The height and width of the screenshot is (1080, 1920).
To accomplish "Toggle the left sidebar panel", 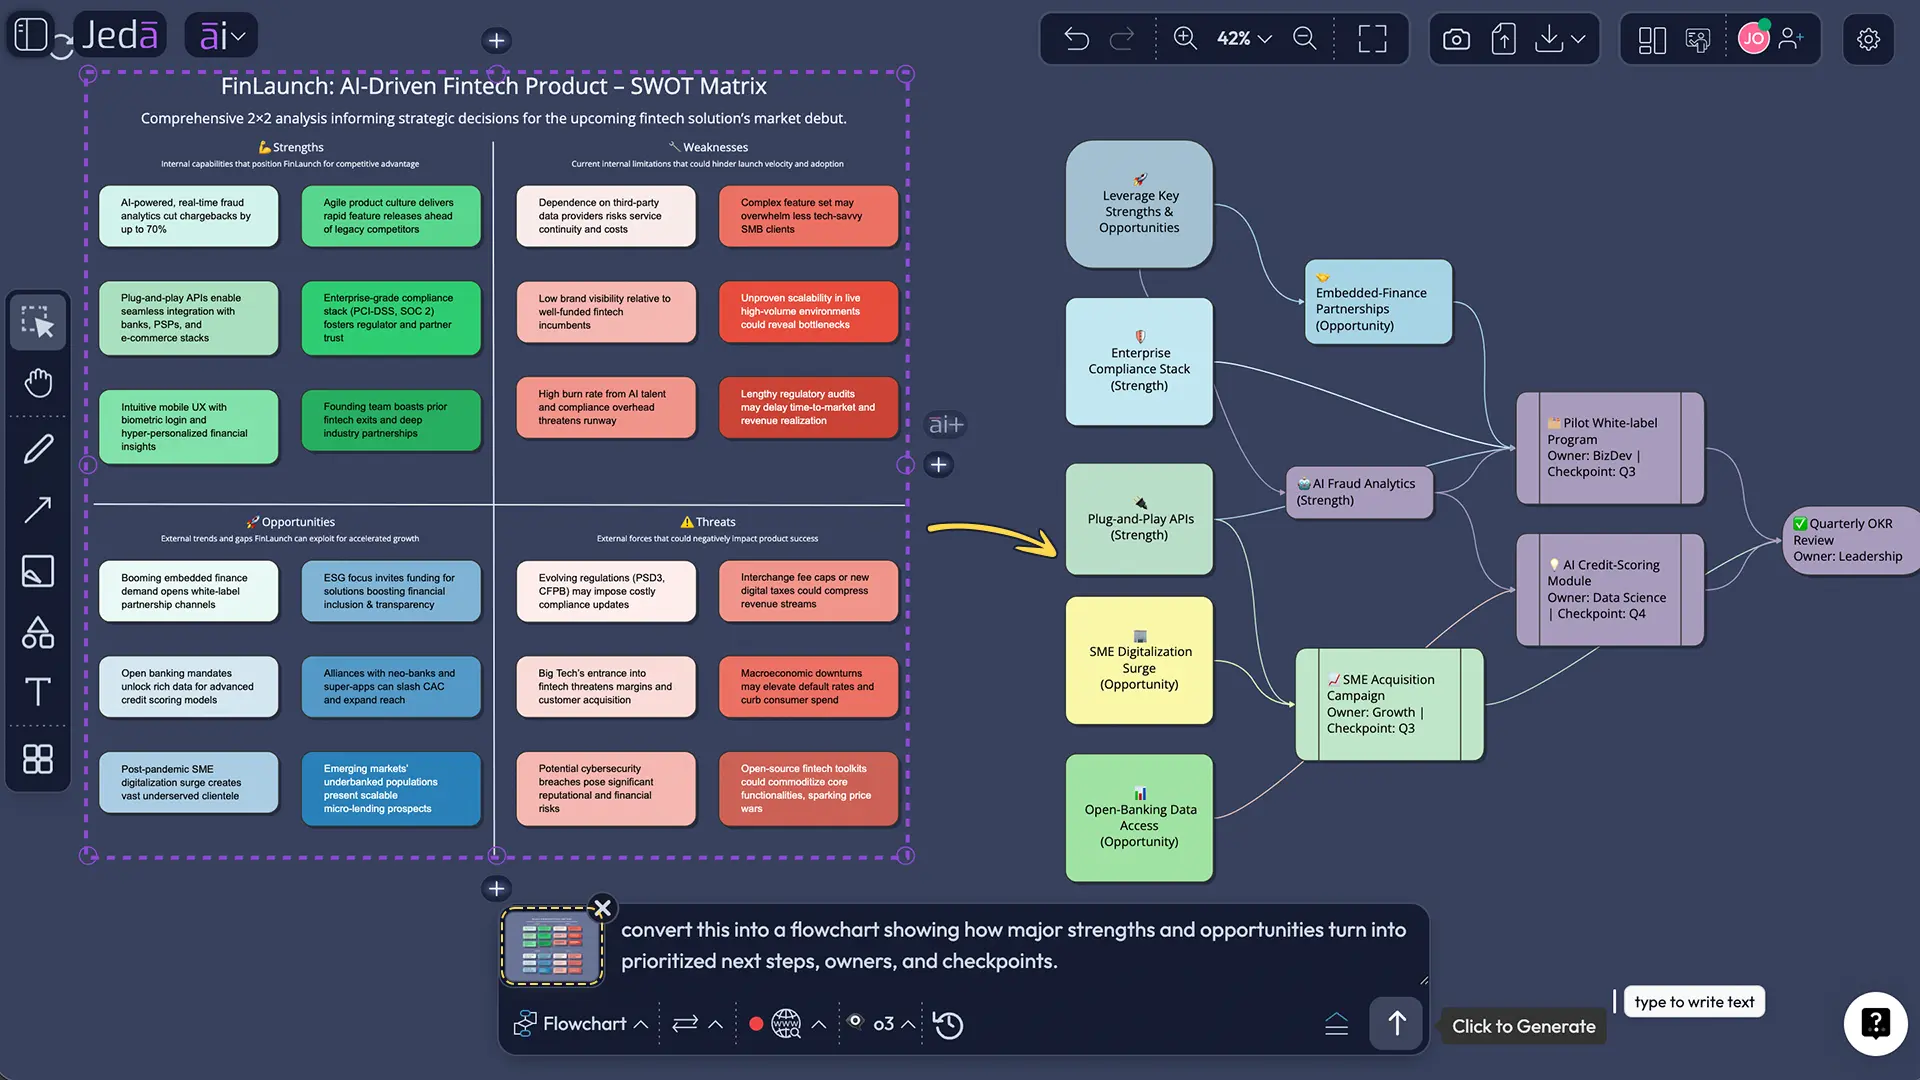I will coord(31,35).
